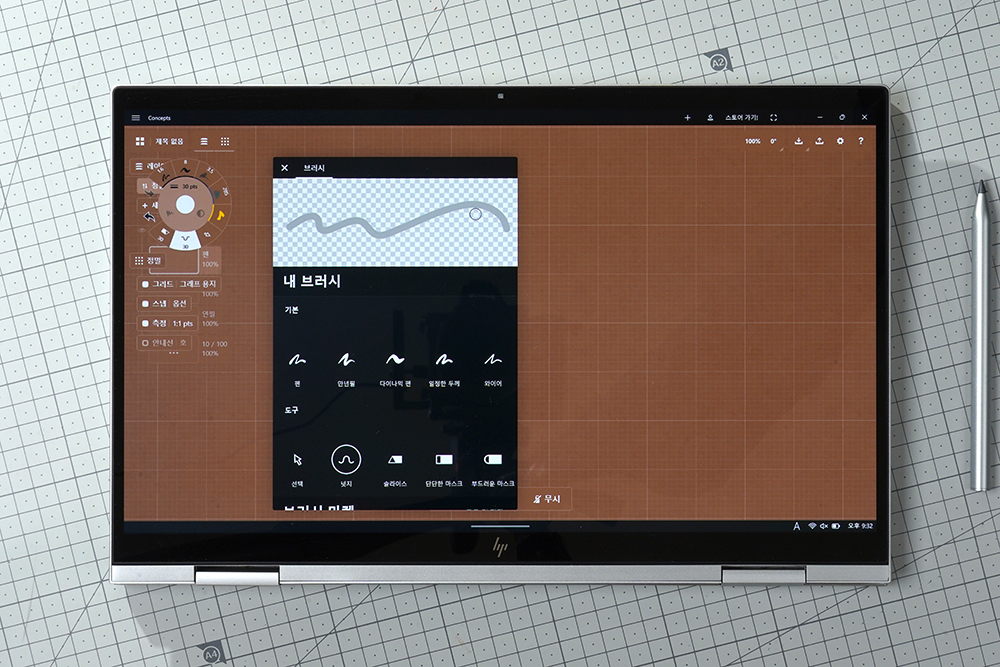Tap the white color circle in the wheel center
Viewport: 1000px width, 667px height.
(x=185, y=205)
